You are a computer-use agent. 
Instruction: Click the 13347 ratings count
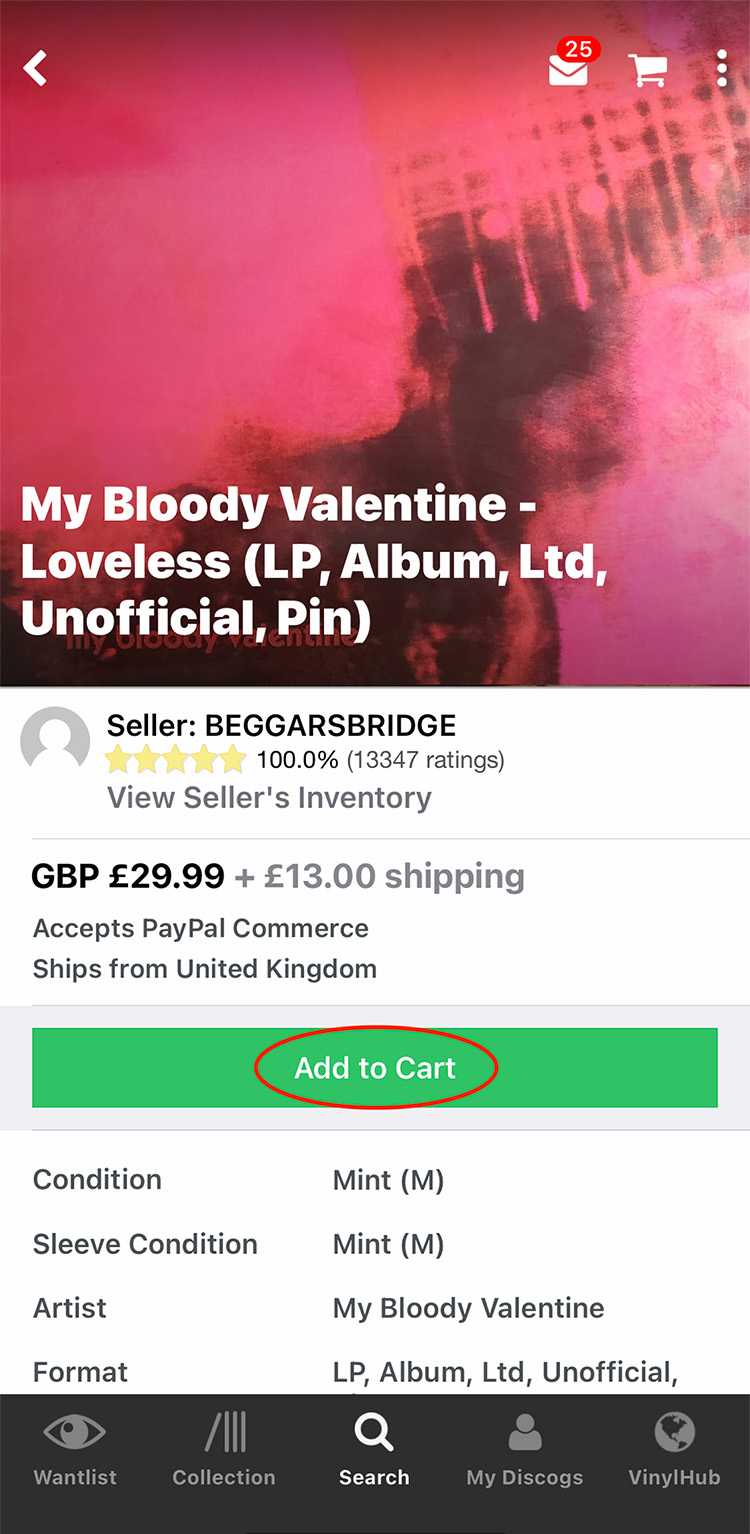coord(425,760)
